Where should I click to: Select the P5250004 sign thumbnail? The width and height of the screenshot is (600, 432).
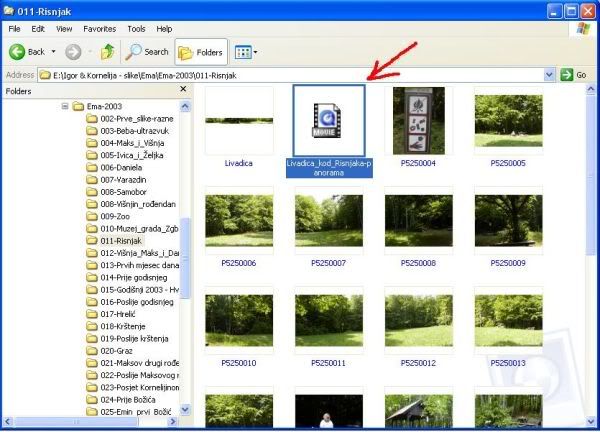point(419,121)
